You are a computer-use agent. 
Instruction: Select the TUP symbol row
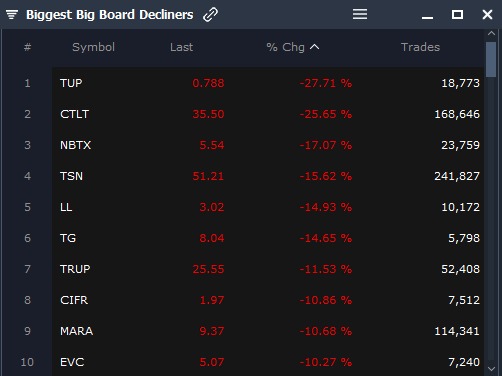(268, 83)
